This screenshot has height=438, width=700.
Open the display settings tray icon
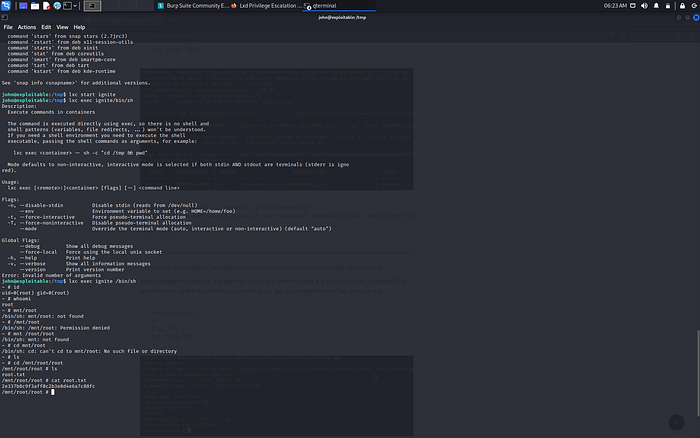(633, 6)
